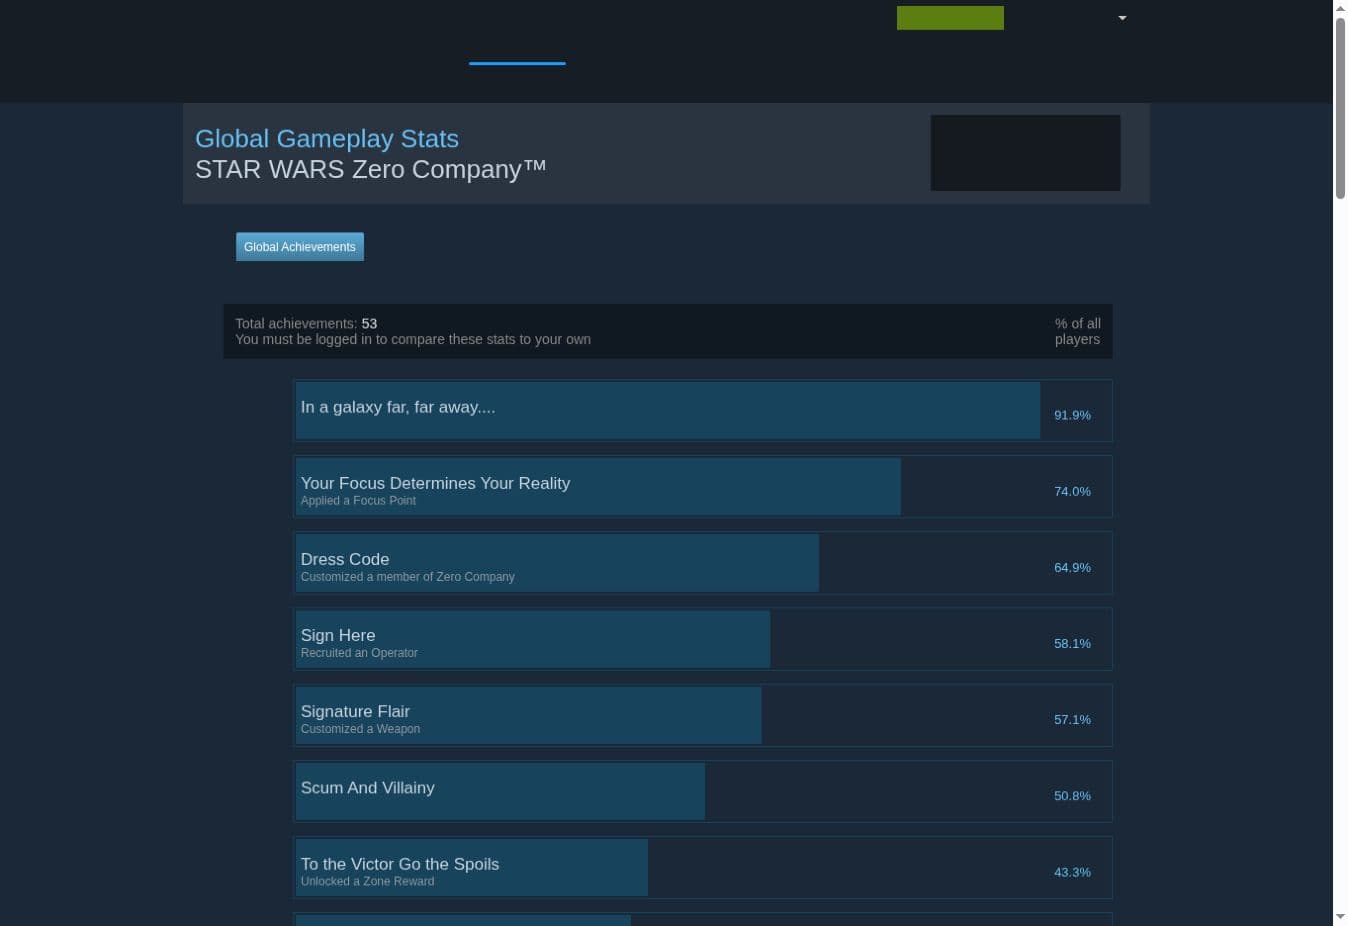1348x926 pixels.
Task: Click the '% of all players' column header
Action: (1078, 331)
